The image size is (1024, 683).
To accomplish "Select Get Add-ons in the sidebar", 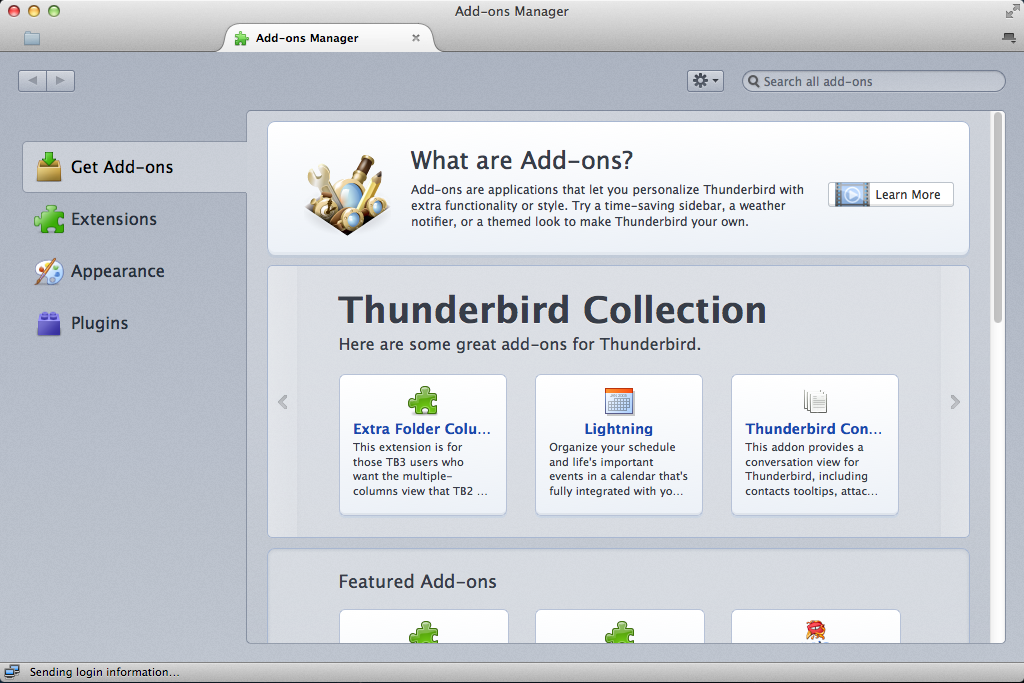I will tap(135, 167).
